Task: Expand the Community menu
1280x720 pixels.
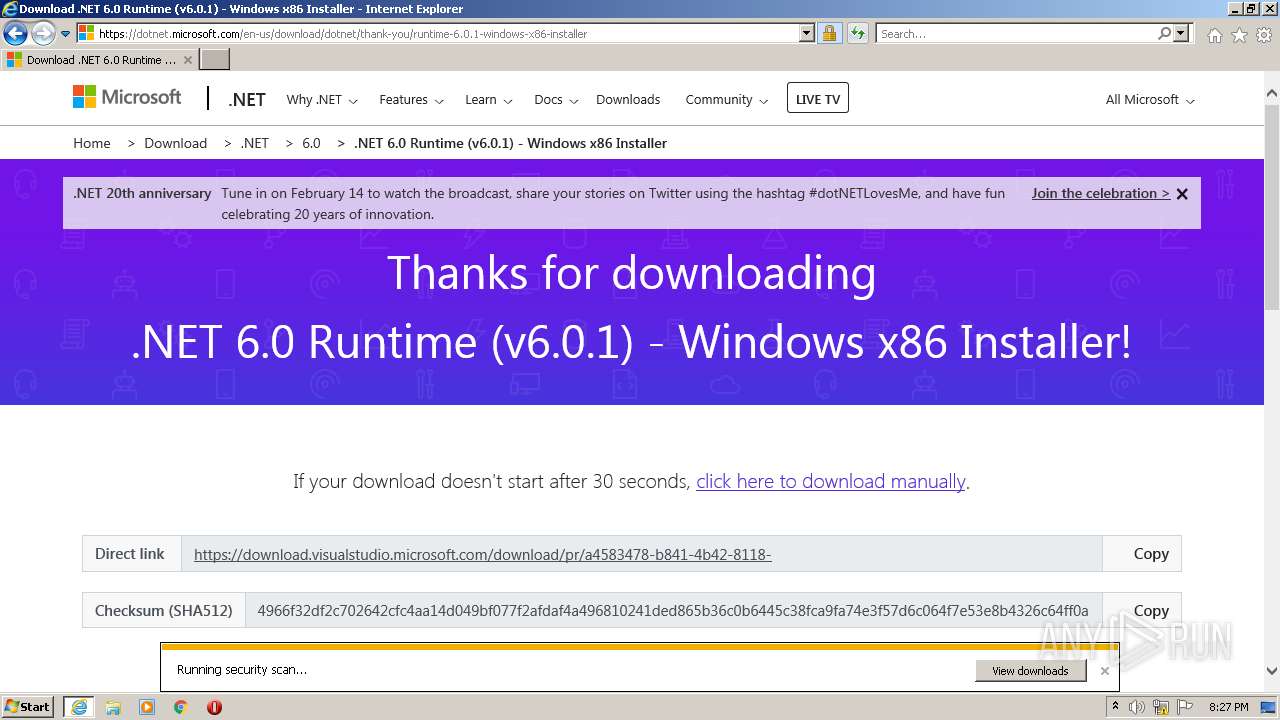Action: point(726,100)
